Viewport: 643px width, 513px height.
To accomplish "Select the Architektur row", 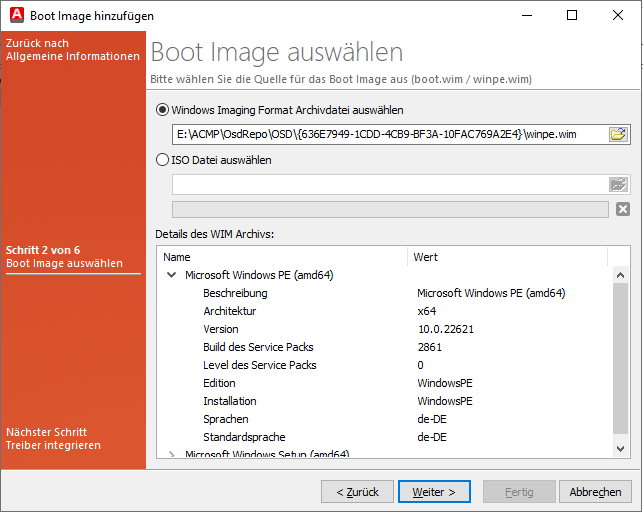I will (385, 311).
